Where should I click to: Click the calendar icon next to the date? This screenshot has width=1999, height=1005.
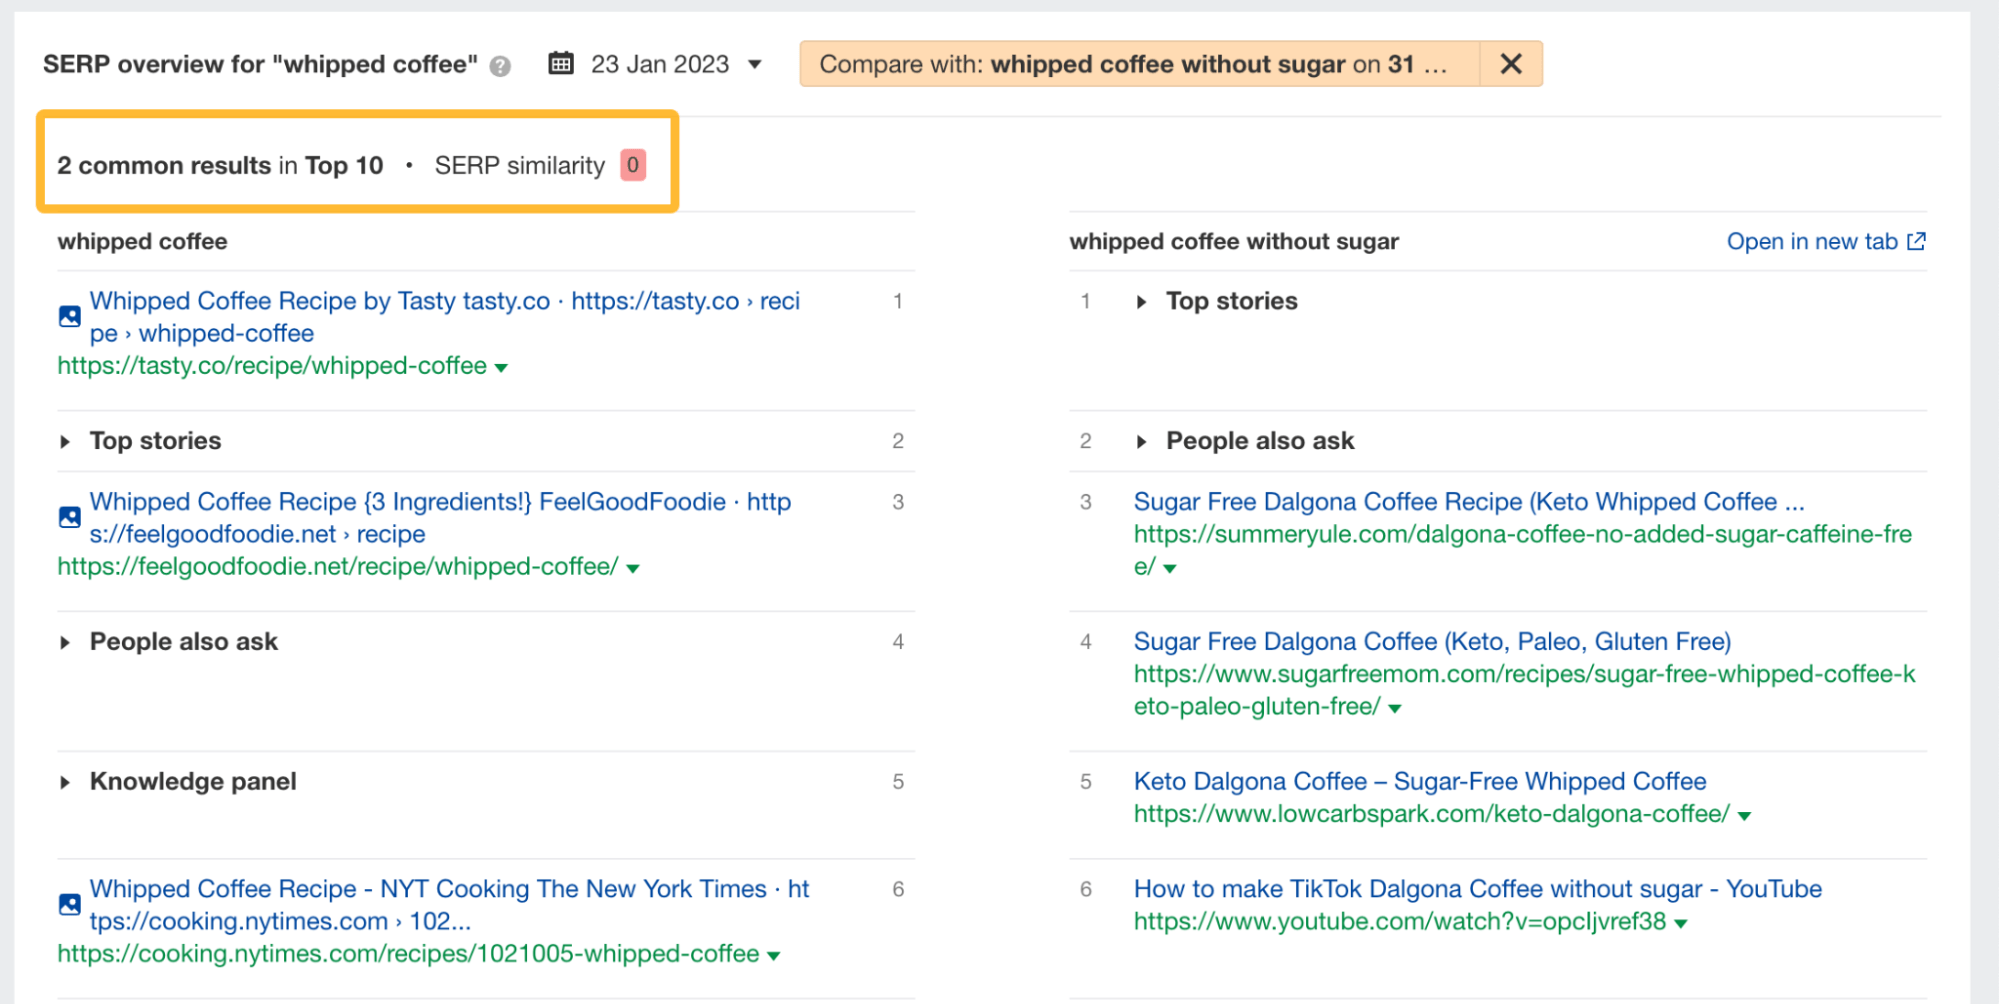point(562,63)
